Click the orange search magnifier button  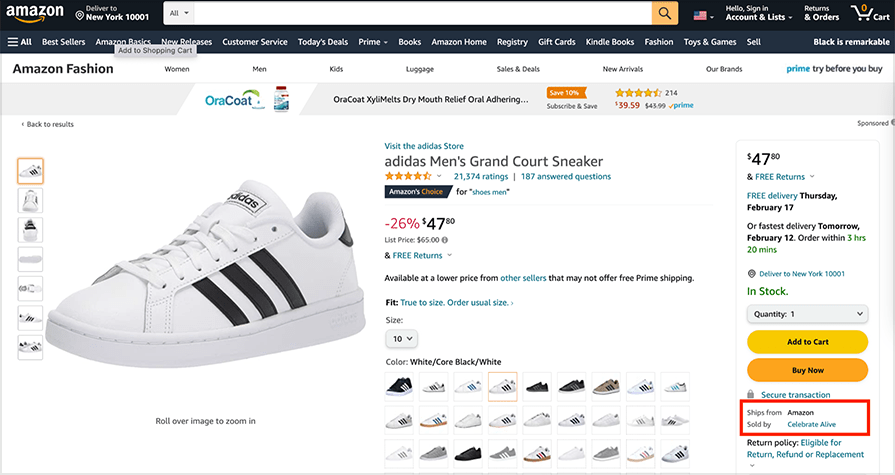click(665, 13)
